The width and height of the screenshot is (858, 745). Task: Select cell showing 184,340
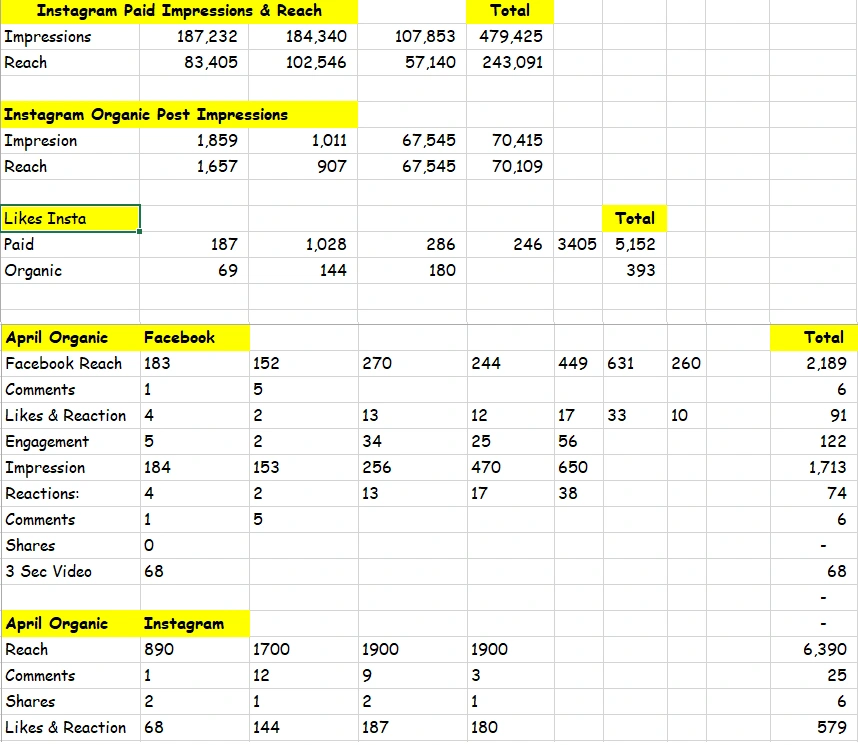click(x=303, y=37)
